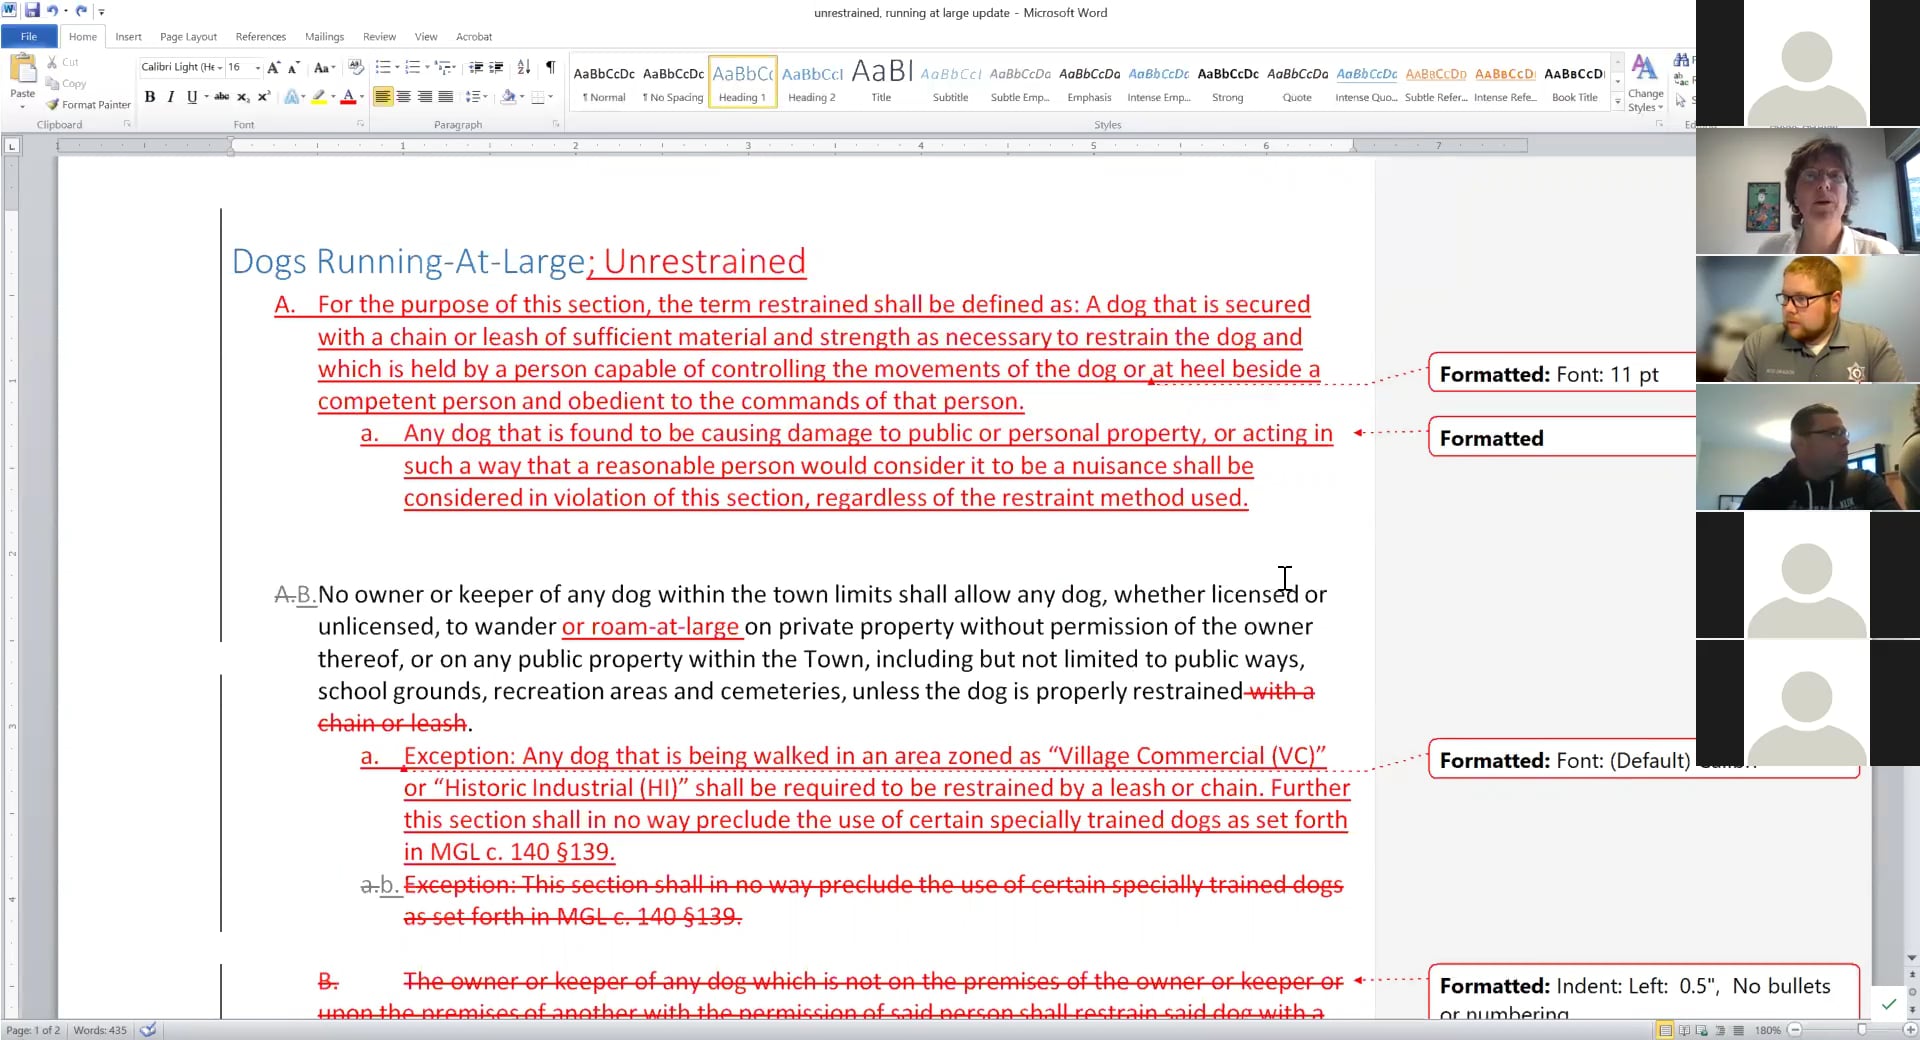Apply the Normal style

point(604,82)
